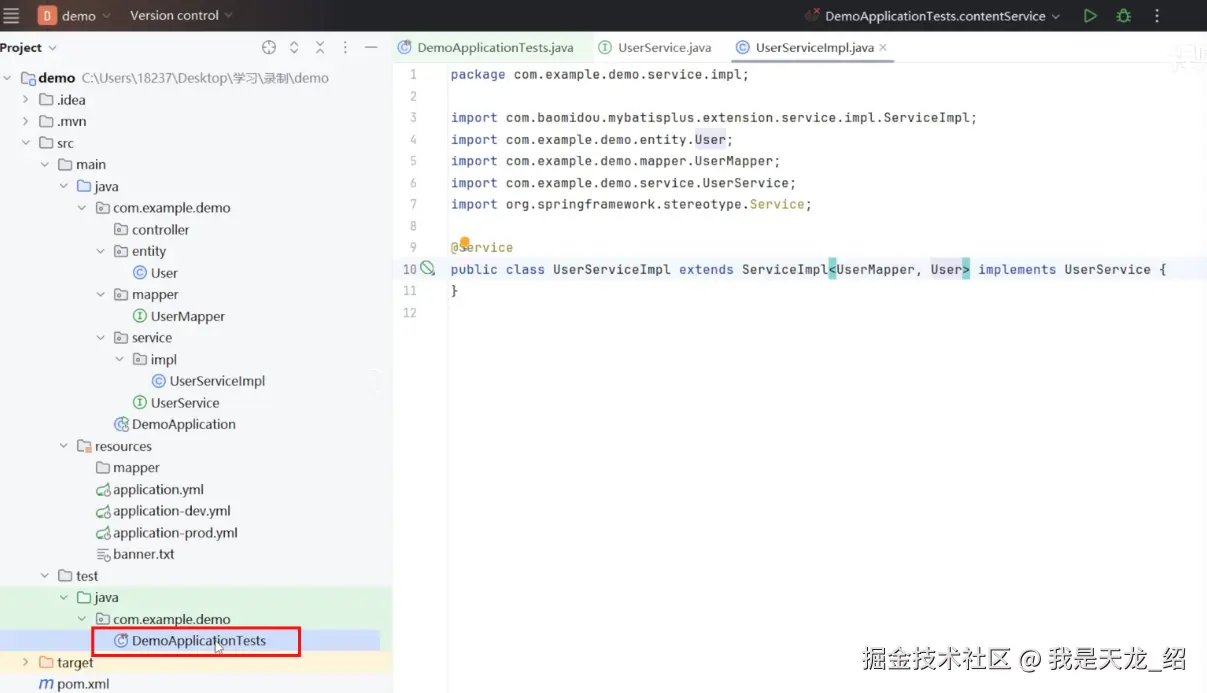Switch to DemoApplicationTests.java tab

486,47
